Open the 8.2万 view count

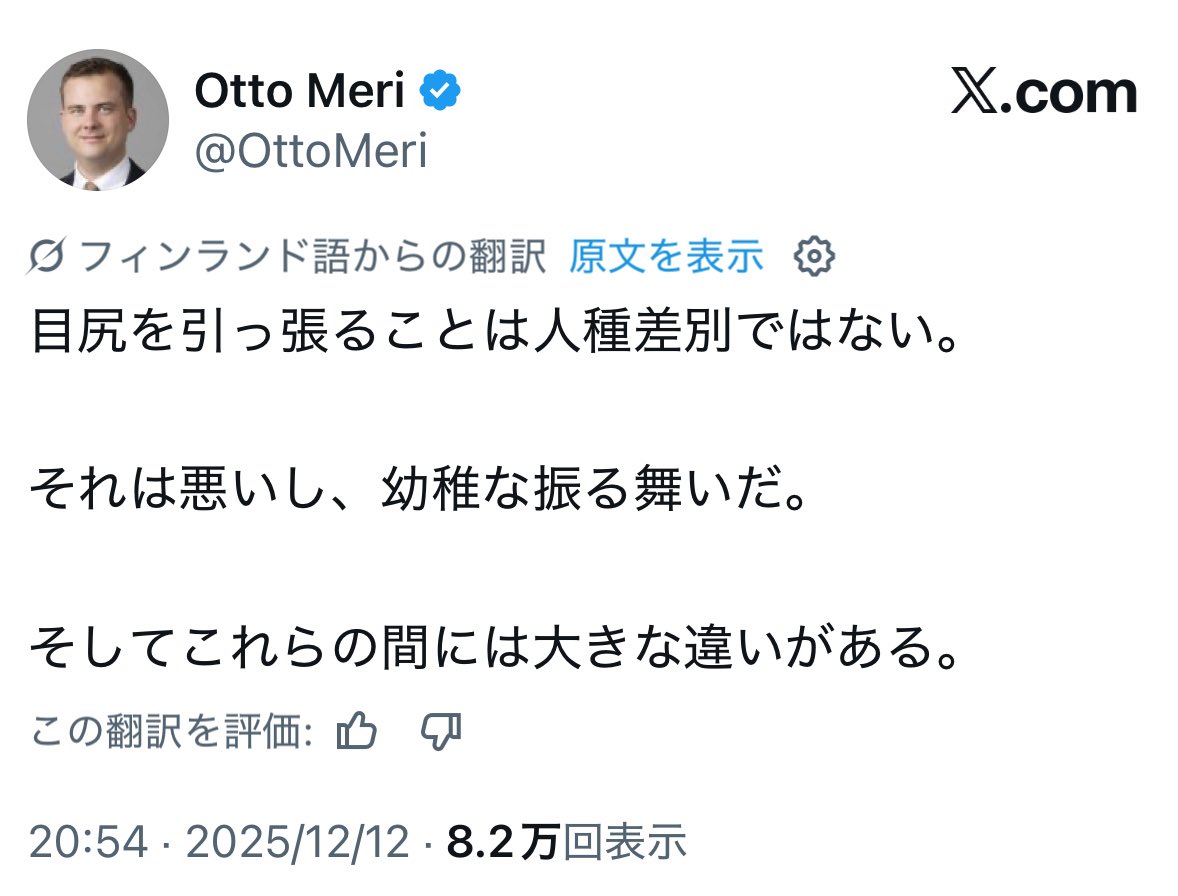pos(502,843)
